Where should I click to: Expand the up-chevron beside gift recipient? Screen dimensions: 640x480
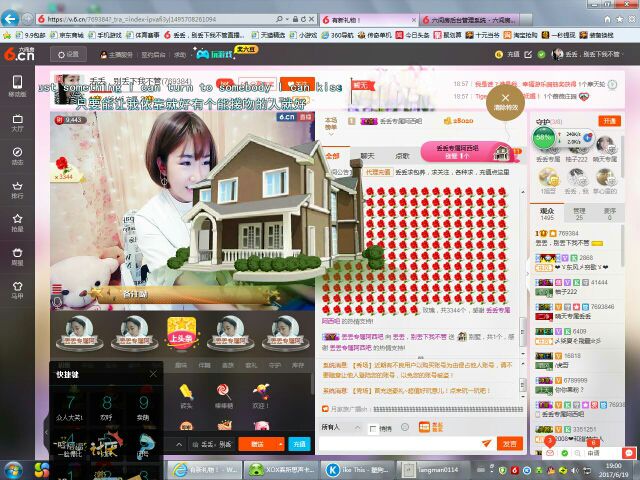tap(179, 444)
